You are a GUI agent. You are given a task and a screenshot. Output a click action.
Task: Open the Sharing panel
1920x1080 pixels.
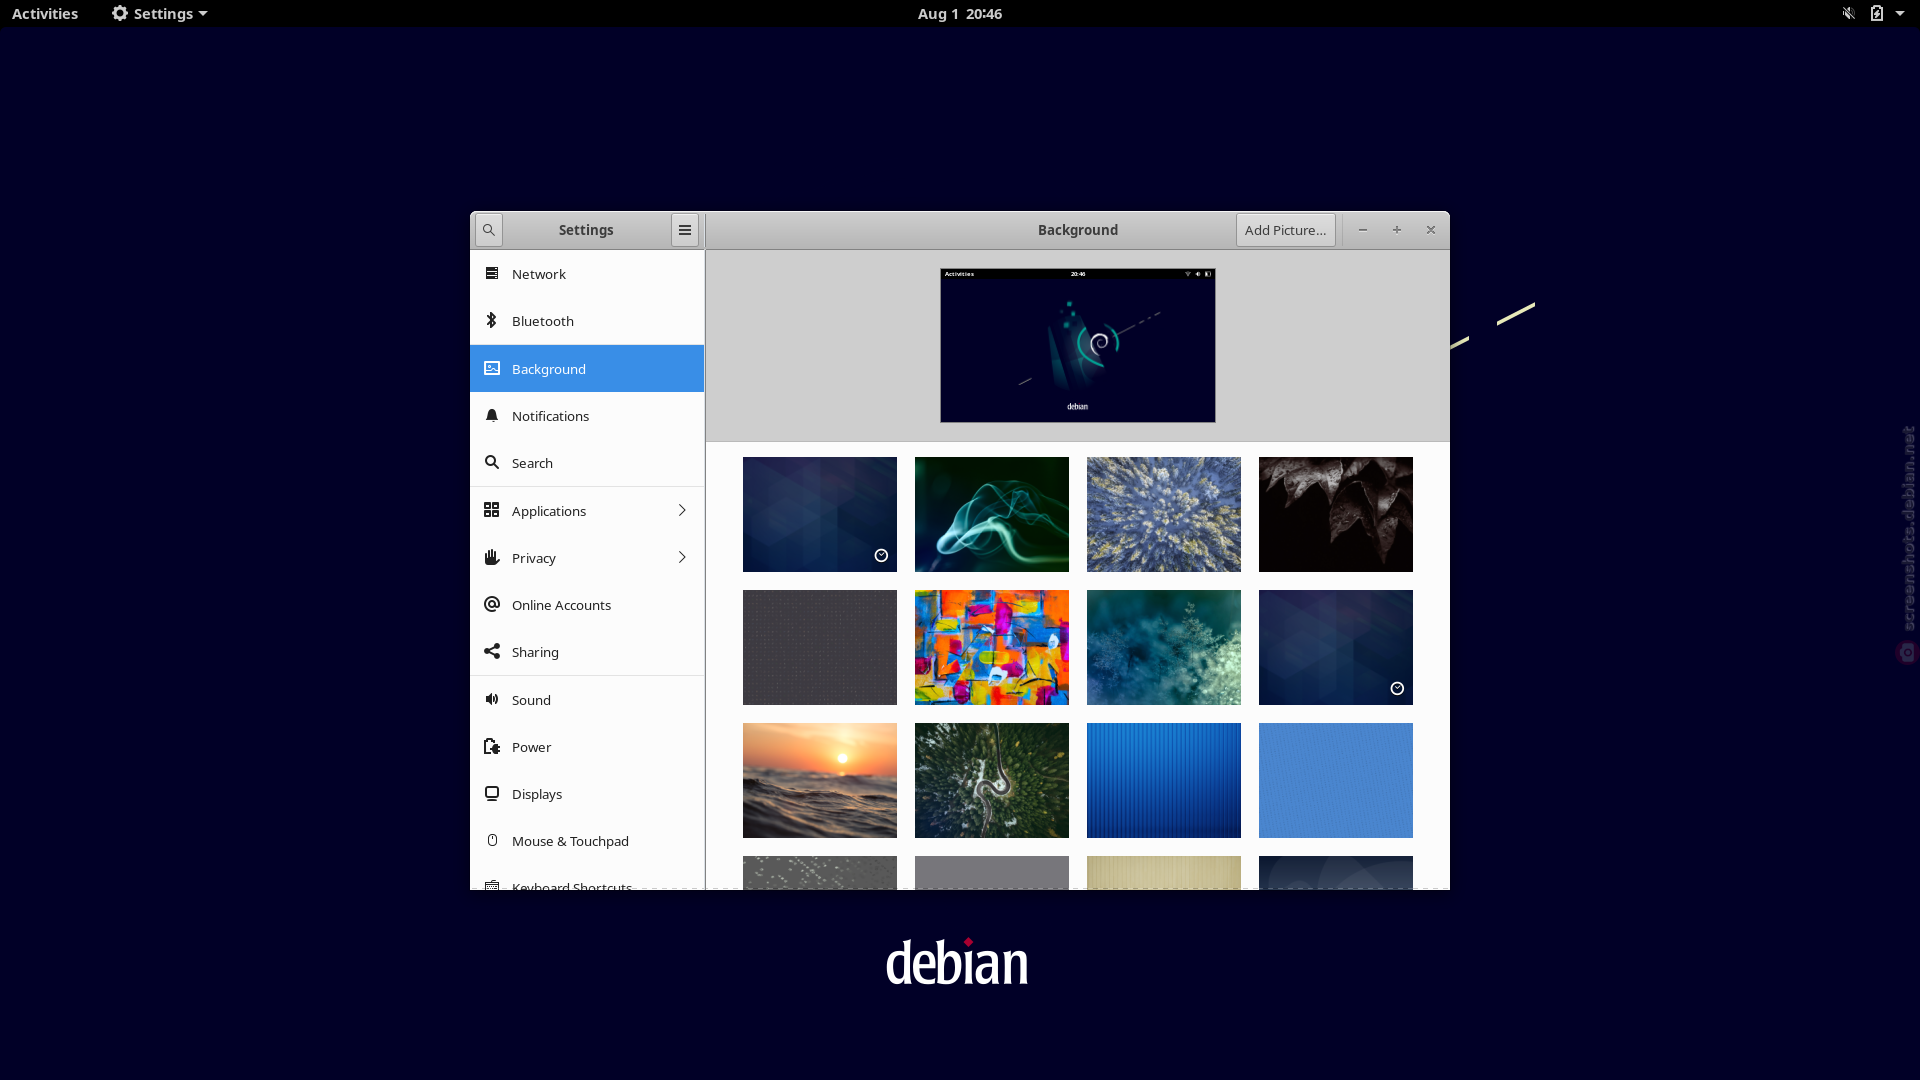(x=587, y=651)
